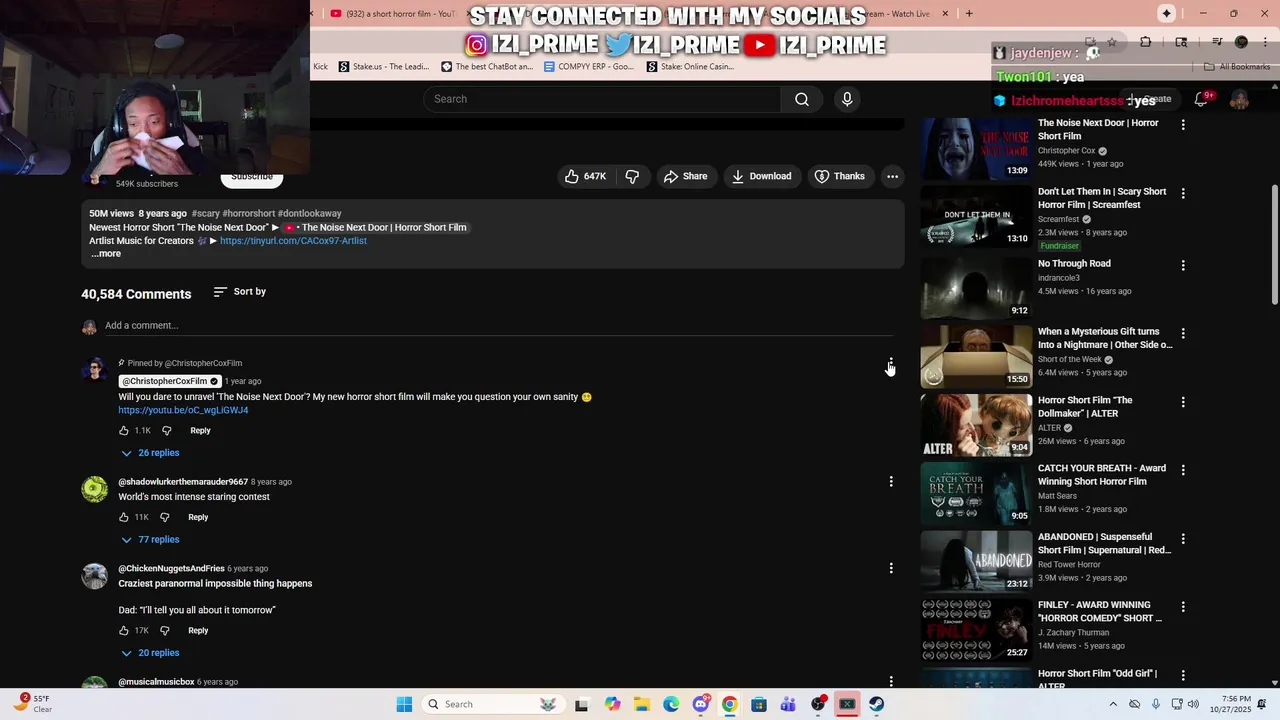Open options for ChickenNuggetsAndFries comment

click(891, 568)
